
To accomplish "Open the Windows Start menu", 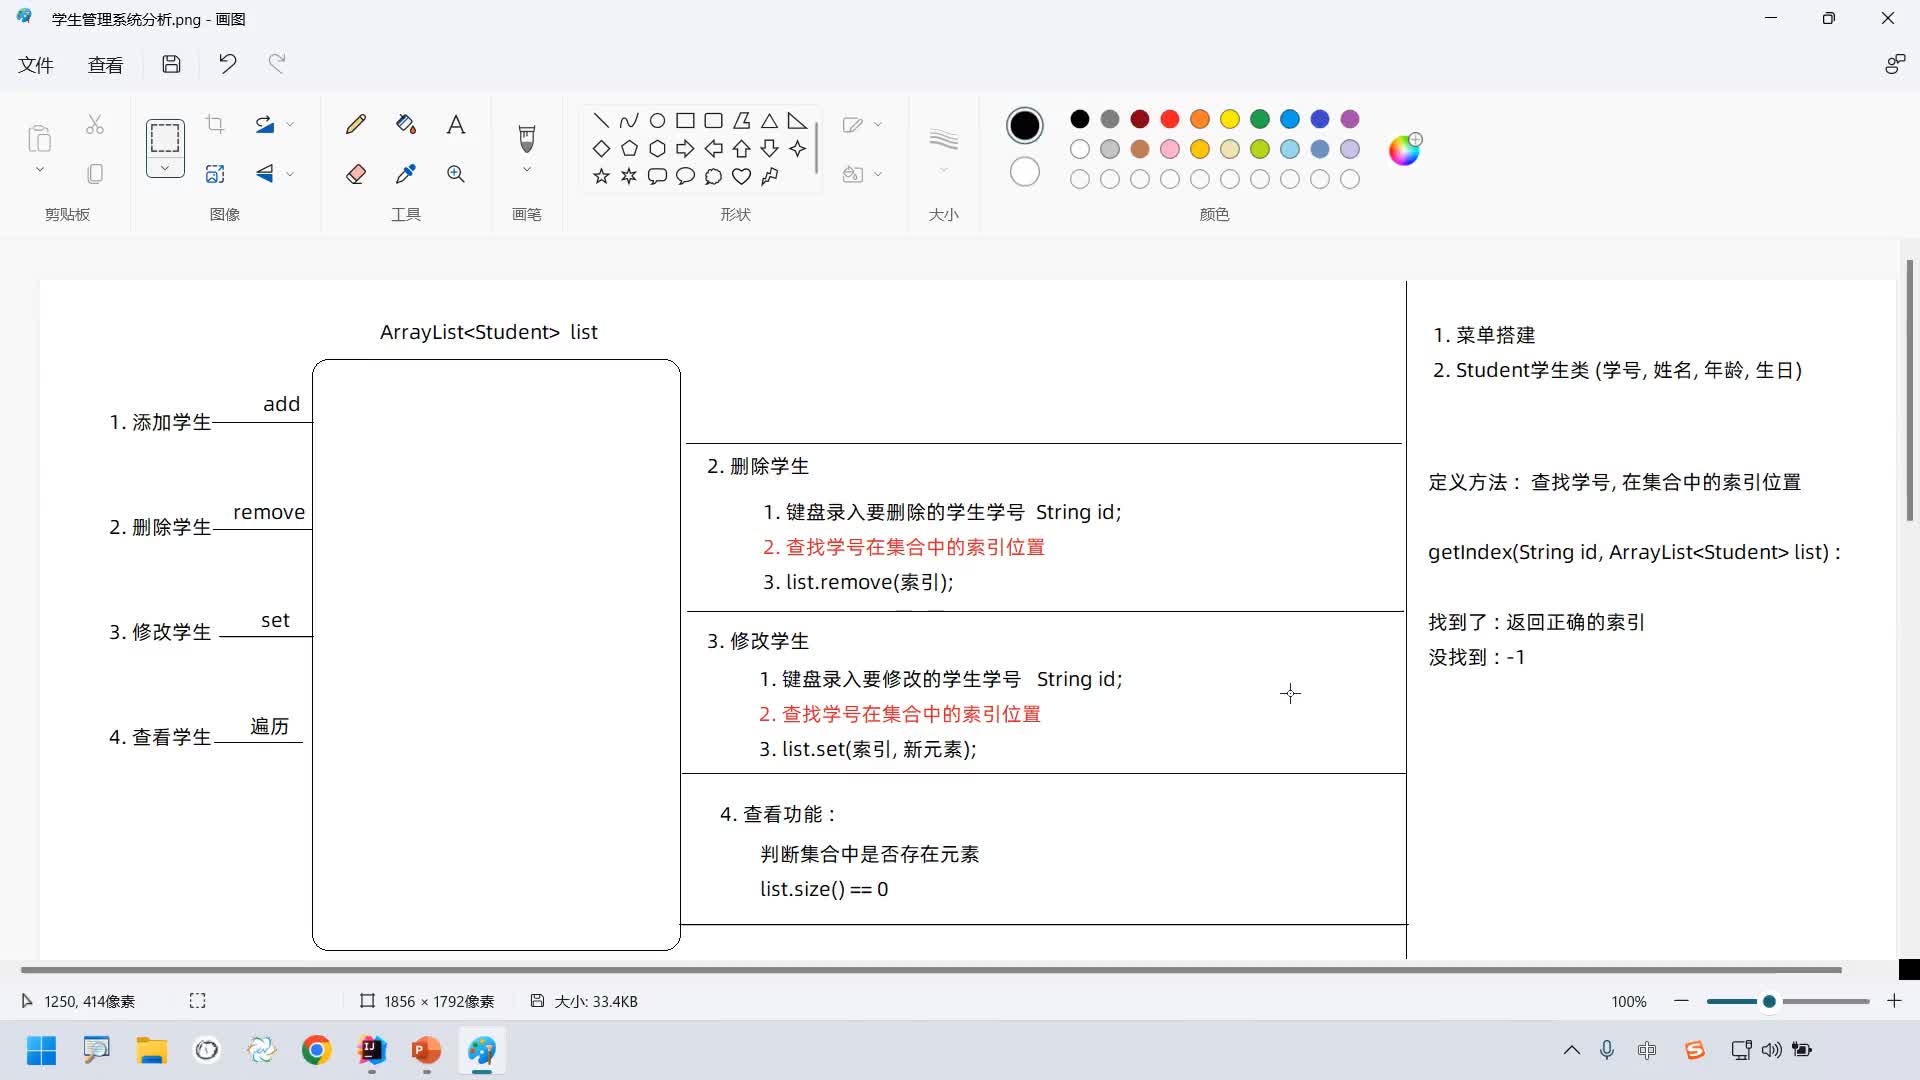I will [x=41, y=1050].
